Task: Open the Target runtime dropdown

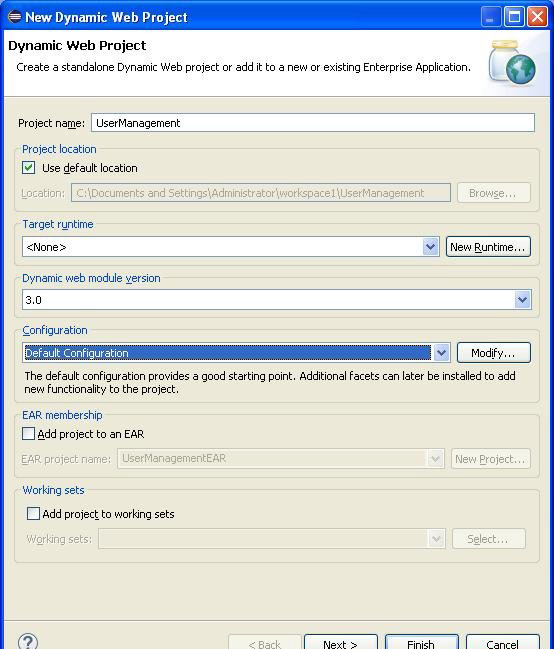Action: (431, 247)
